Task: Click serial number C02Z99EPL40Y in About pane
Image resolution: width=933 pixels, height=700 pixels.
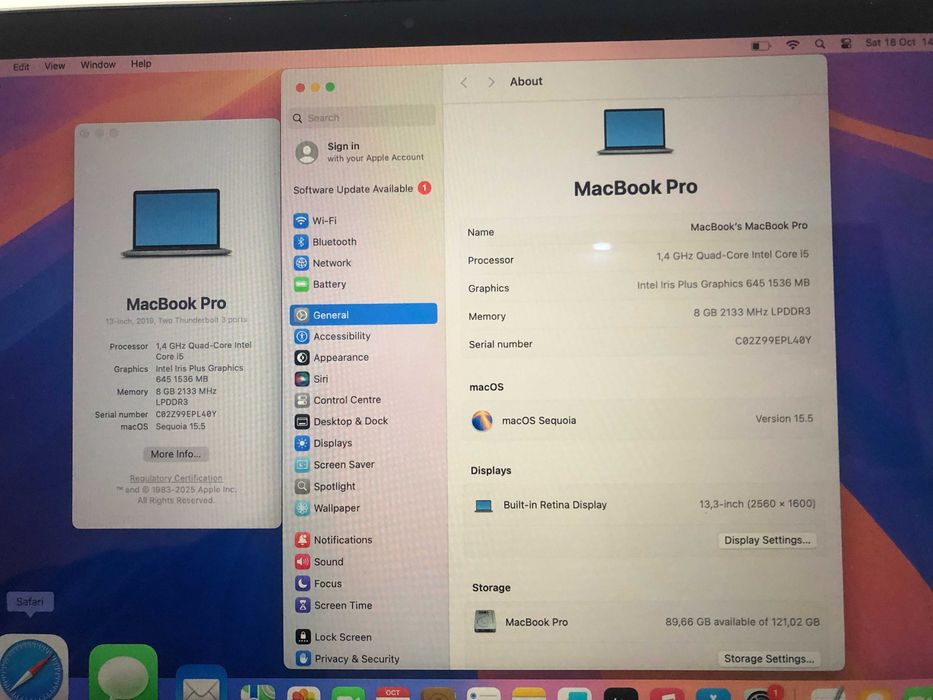Action: coord(772,340)
